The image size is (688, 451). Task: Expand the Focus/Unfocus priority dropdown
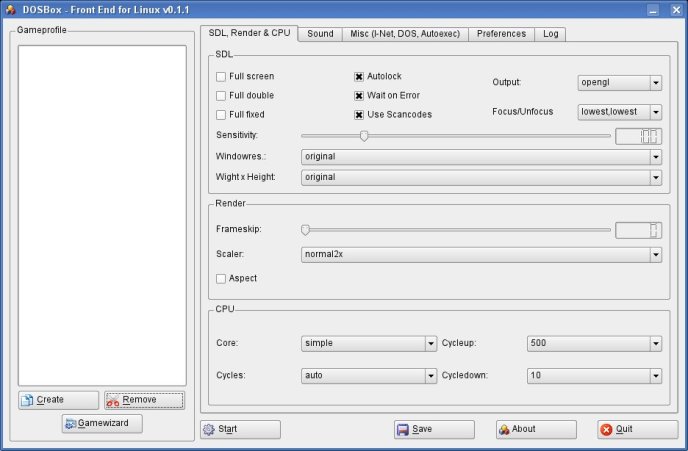click(620, 112)
